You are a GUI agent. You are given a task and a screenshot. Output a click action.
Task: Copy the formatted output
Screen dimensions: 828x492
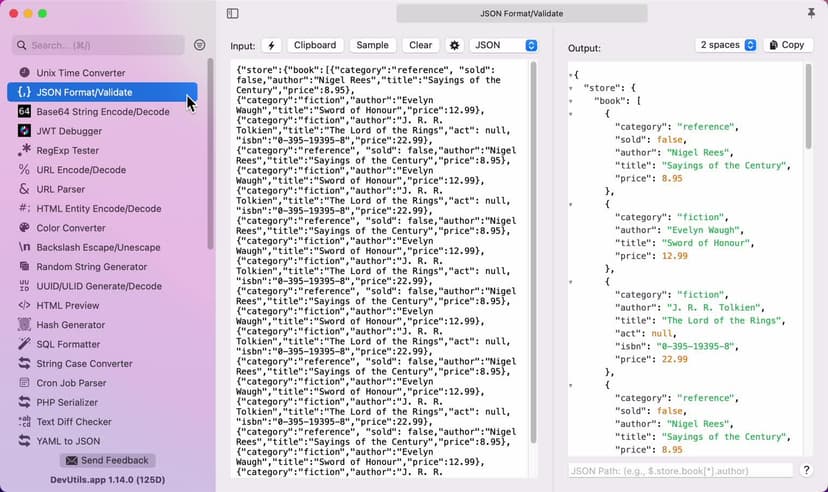click(787, 45)
